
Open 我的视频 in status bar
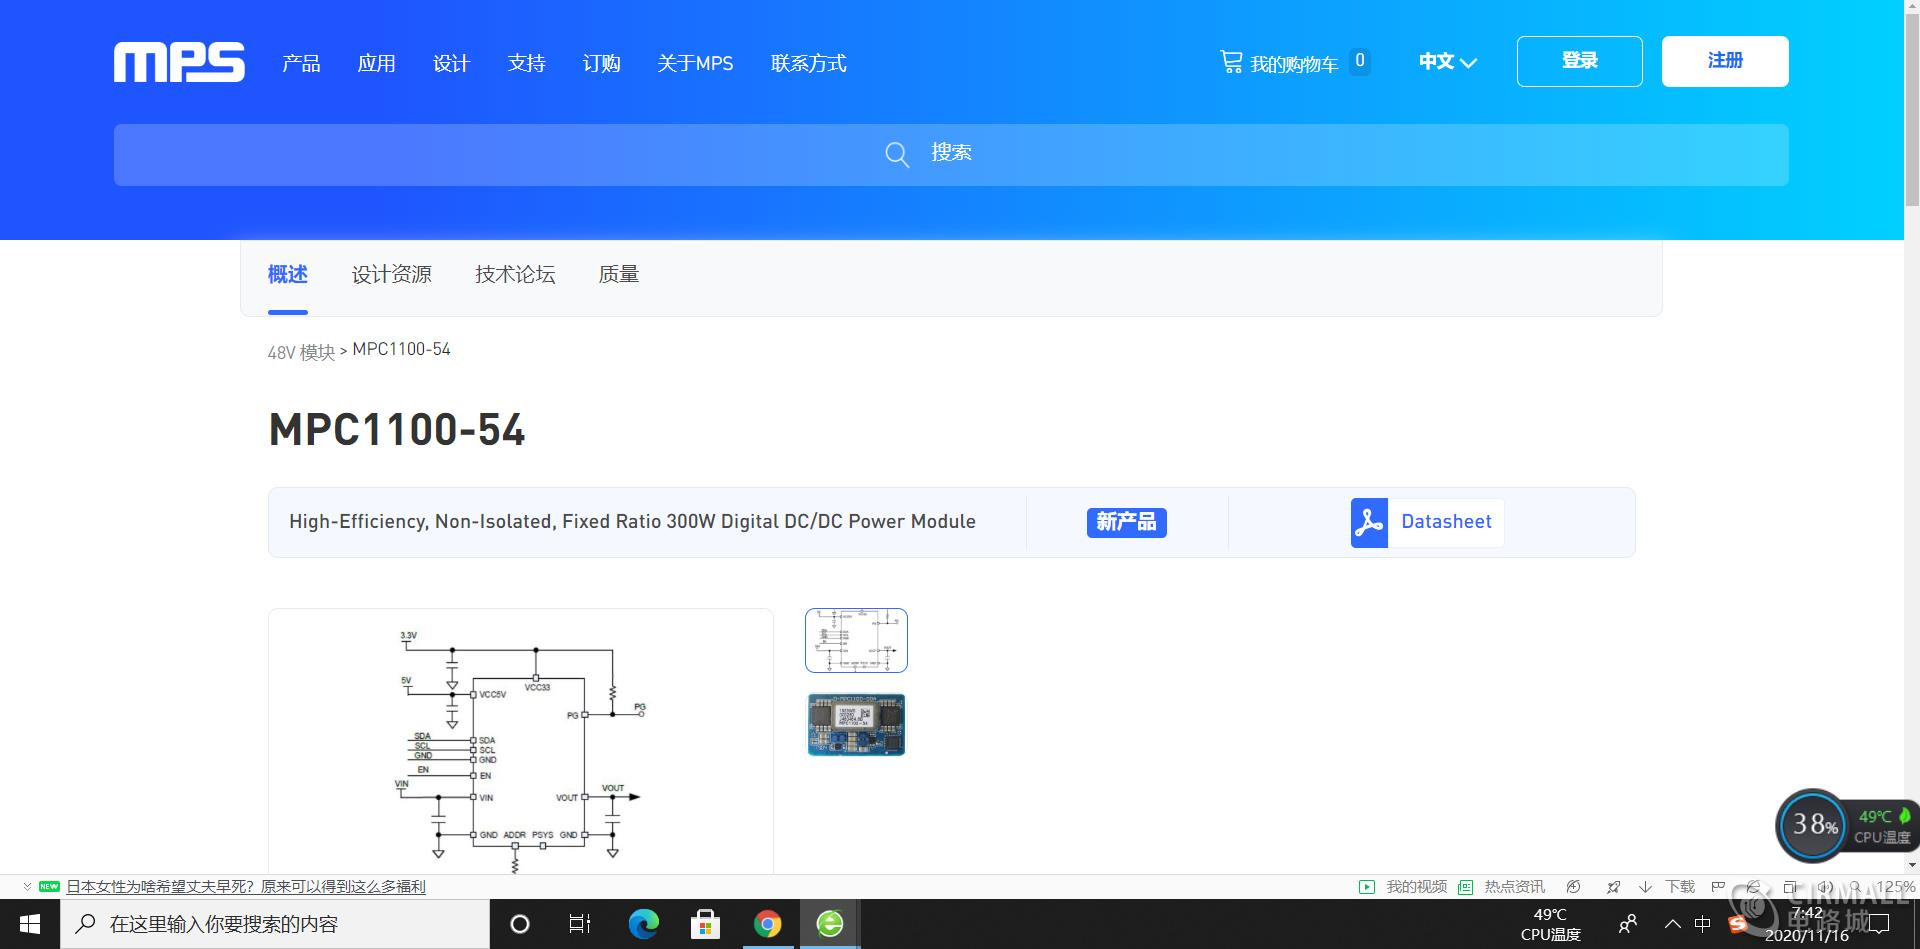(1404, 886)
